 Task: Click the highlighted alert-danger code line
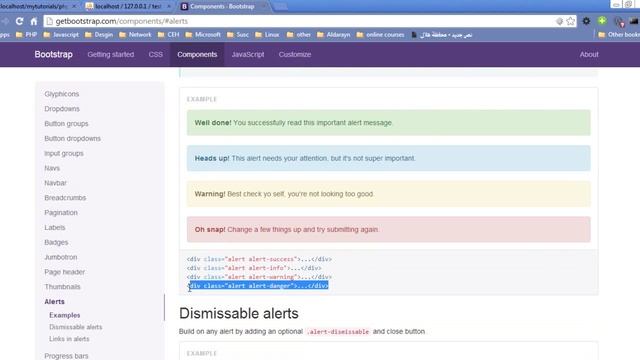point(258,286)
